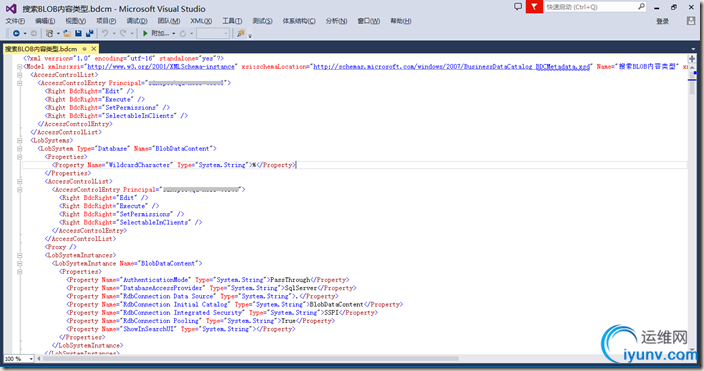The width and height of the screenshot is (704, 371).
Task: Click the vertical scrollbar up arrow
Action: pos(692,67)
